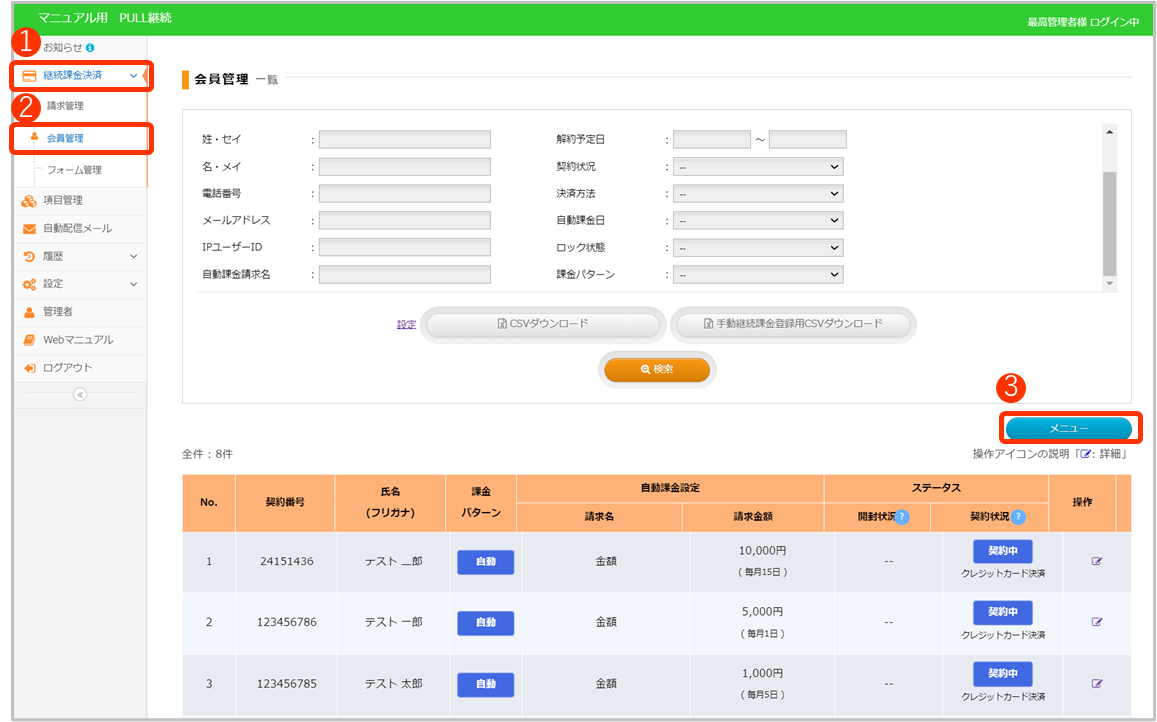Click the 電話番号 input field

404,194
